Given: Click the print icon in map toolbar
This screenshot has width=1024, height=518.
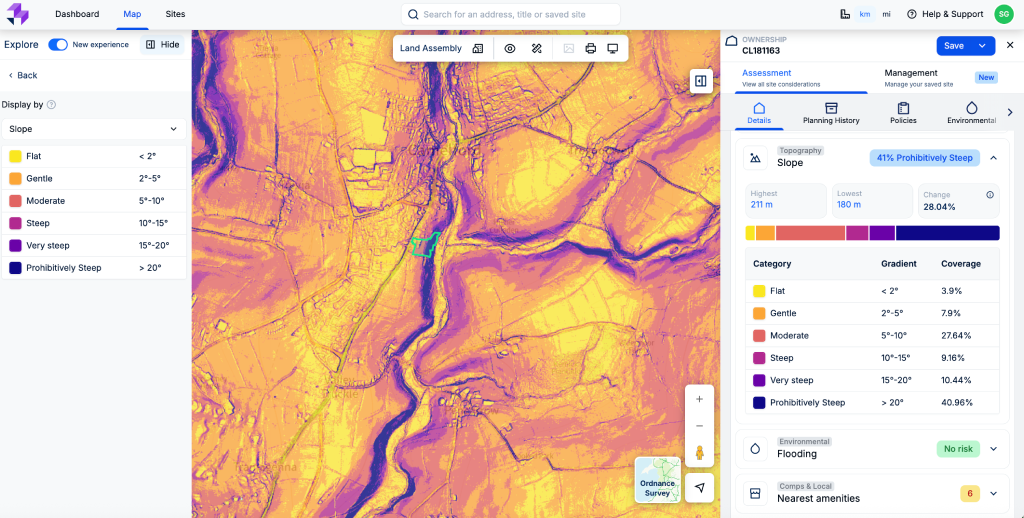Looking at the screenshot, I should tap(590, 48).
